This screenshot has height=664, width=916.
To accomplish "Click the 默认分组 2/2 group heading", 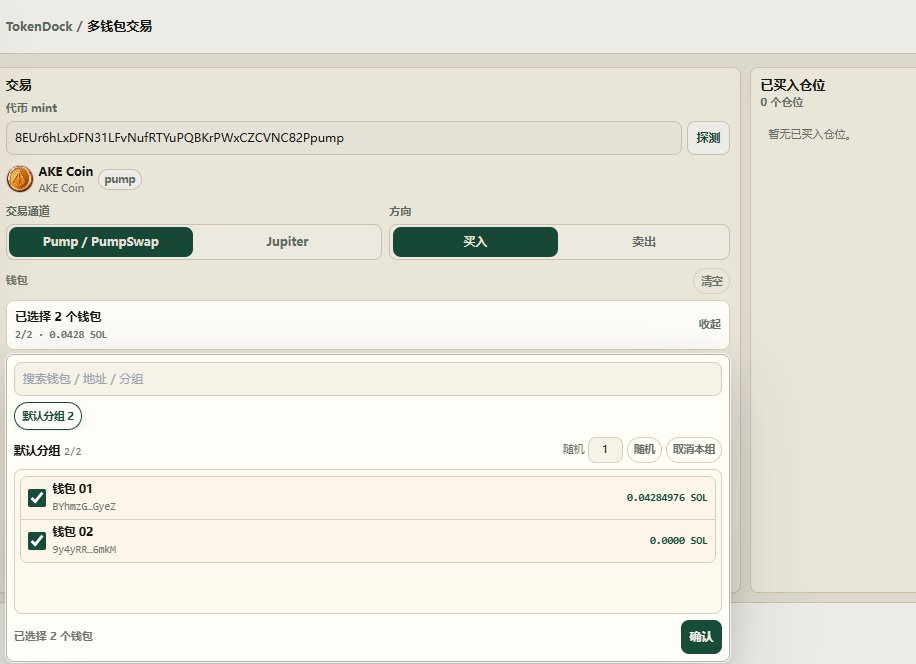I will 47,451.
